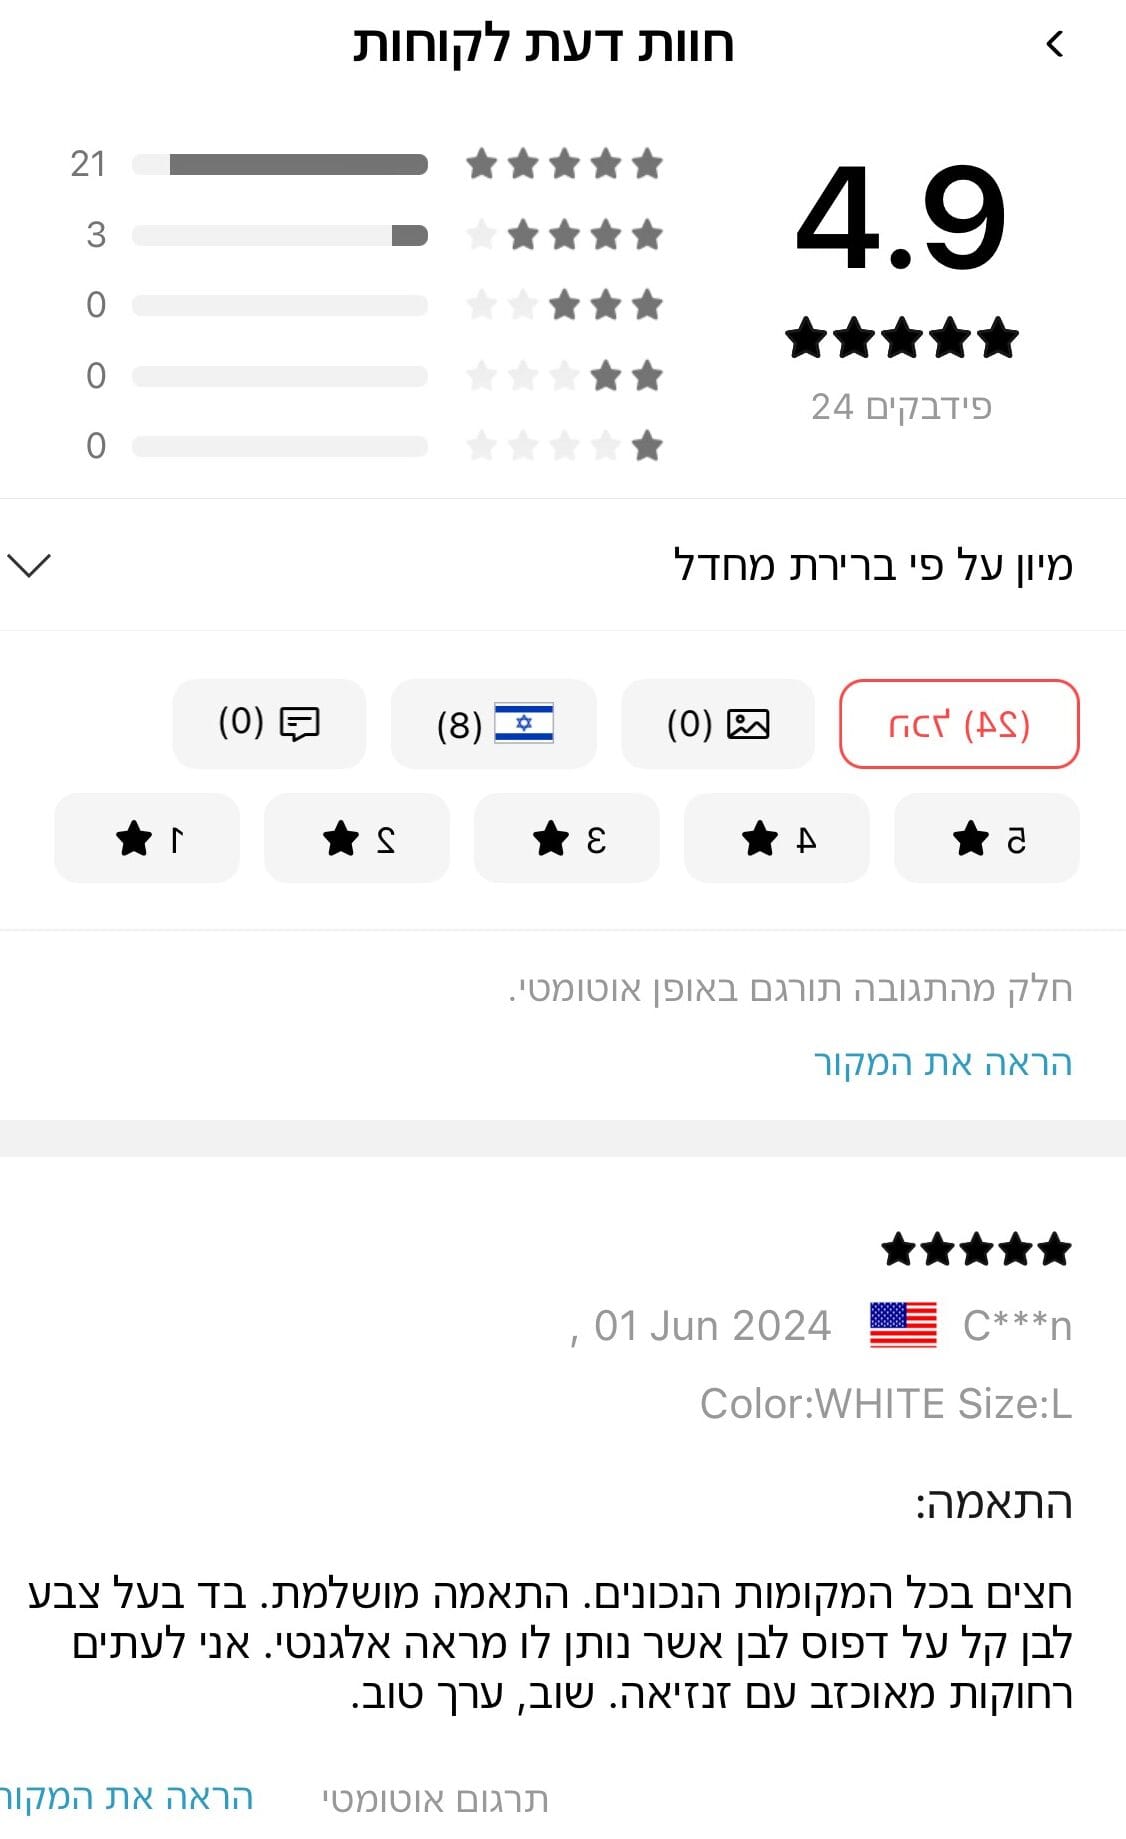Click the five-star rating of C***n's review
The image size is (1126, 1839).
coord(976,1249)
